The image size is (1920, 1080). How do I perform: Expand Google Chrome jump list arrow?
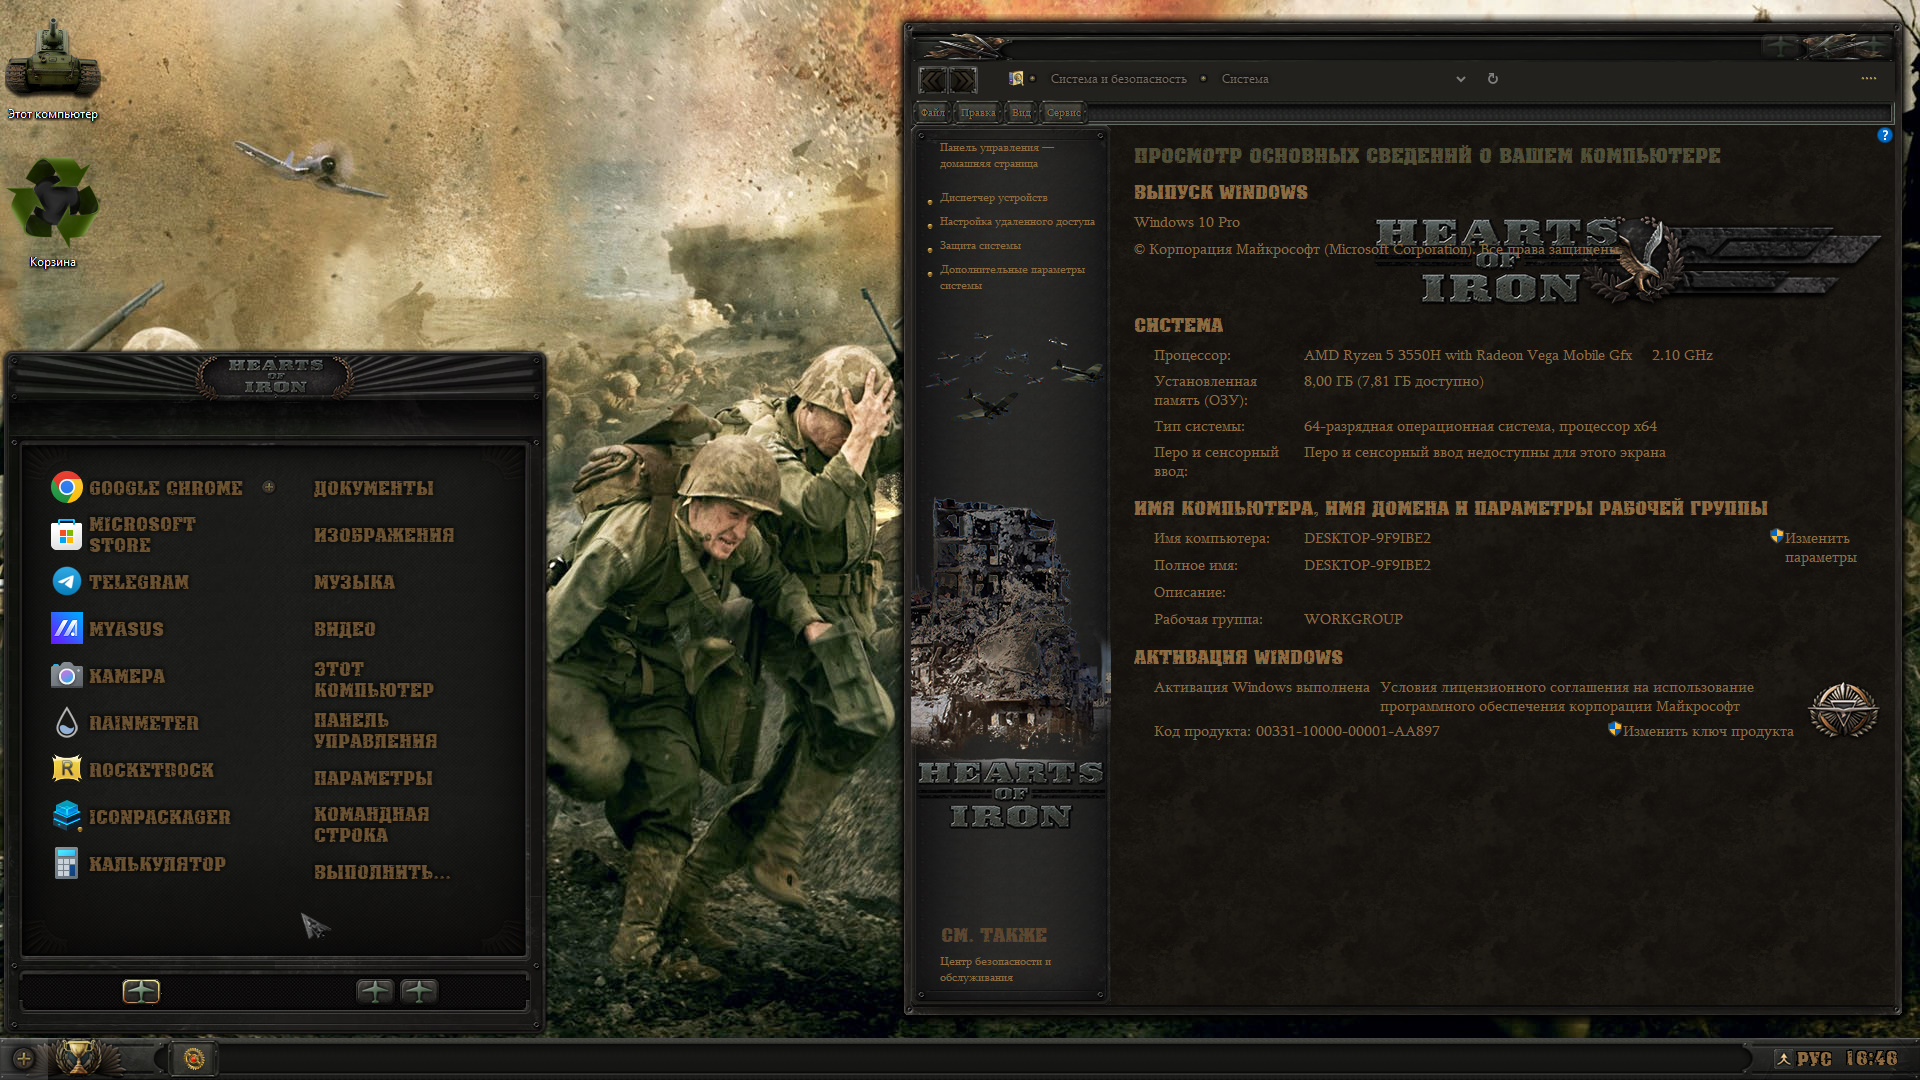268,487
